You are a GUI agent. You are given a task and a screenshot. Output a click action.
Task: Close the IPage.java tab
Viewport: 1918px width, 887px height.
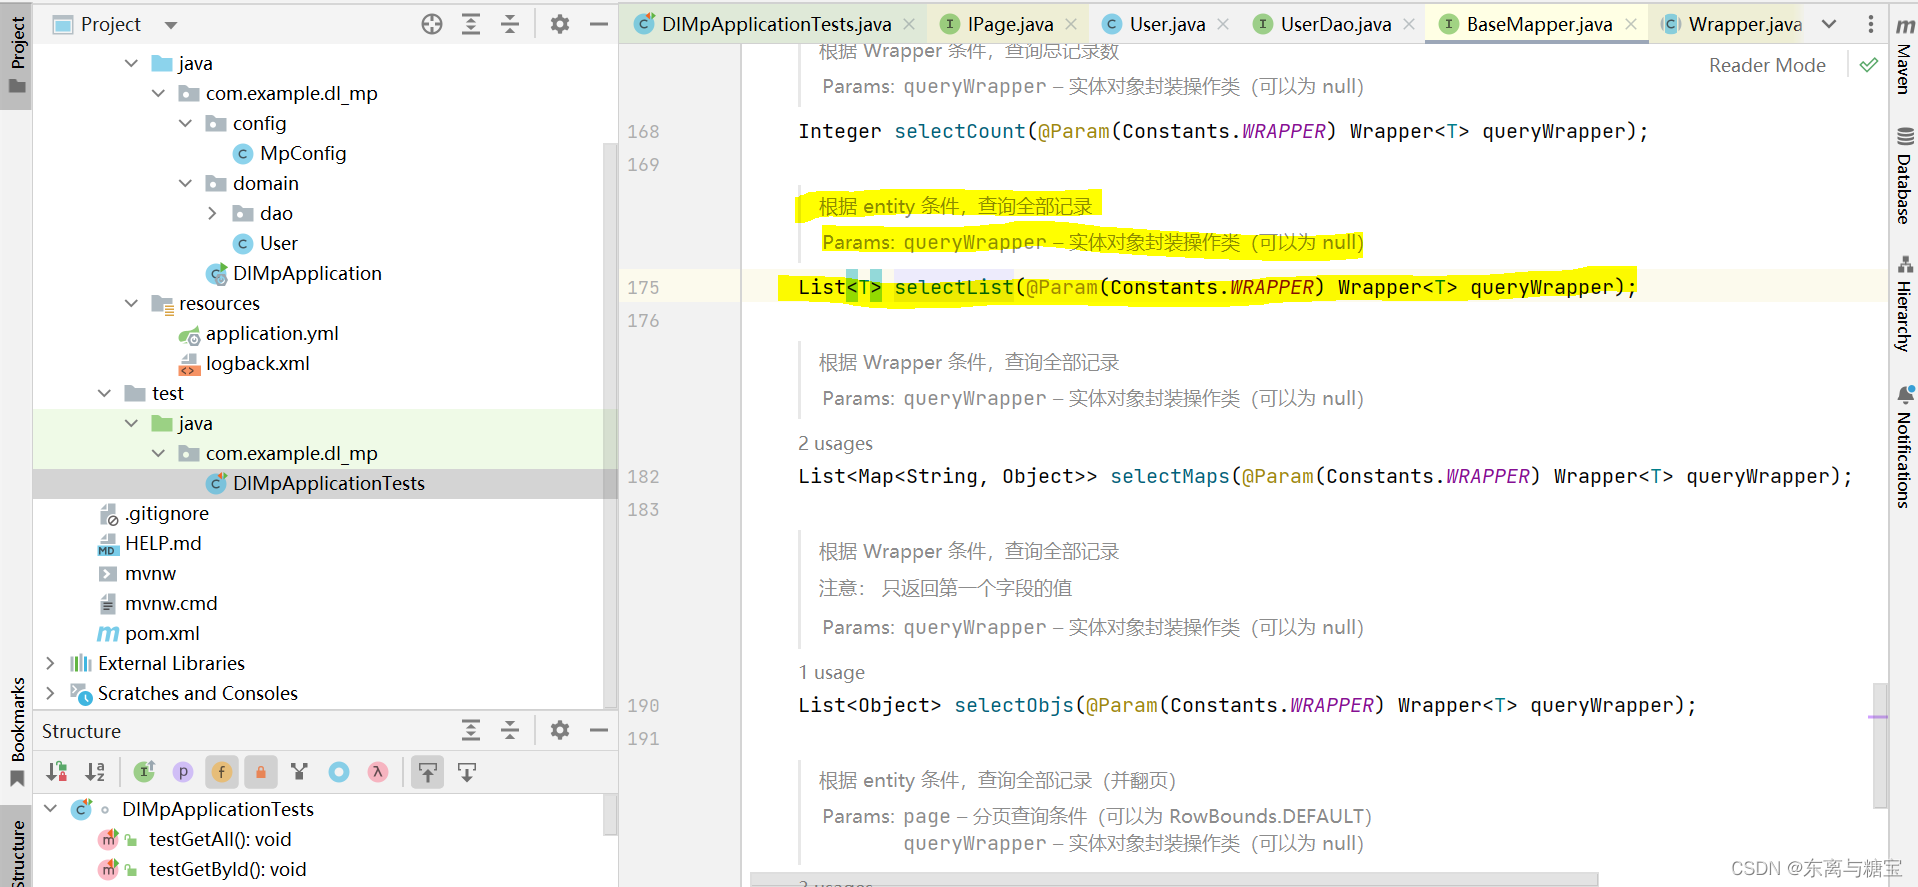point(1071,24)
